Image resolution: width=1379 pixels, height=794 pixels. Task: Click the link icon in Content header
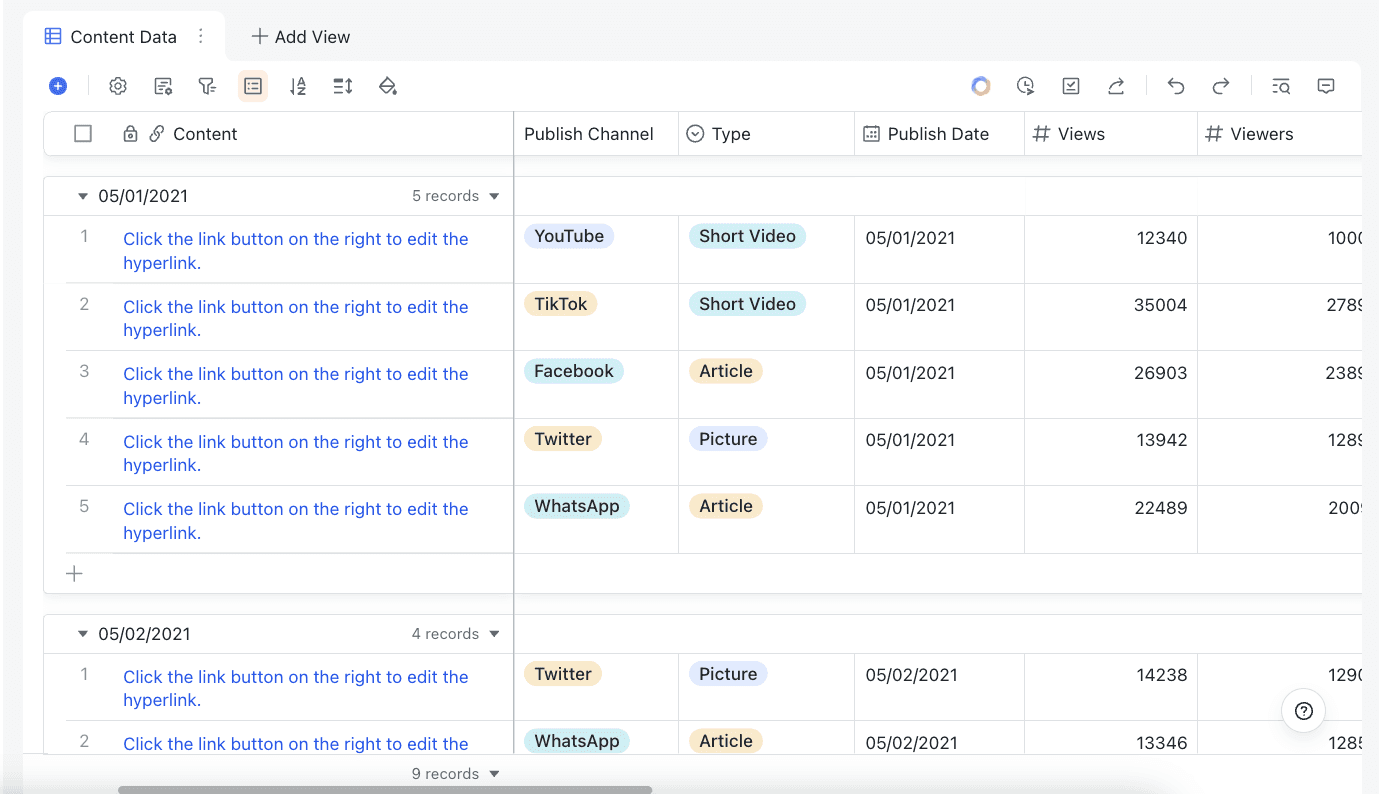pyautogui.click(x=157, y=134)
